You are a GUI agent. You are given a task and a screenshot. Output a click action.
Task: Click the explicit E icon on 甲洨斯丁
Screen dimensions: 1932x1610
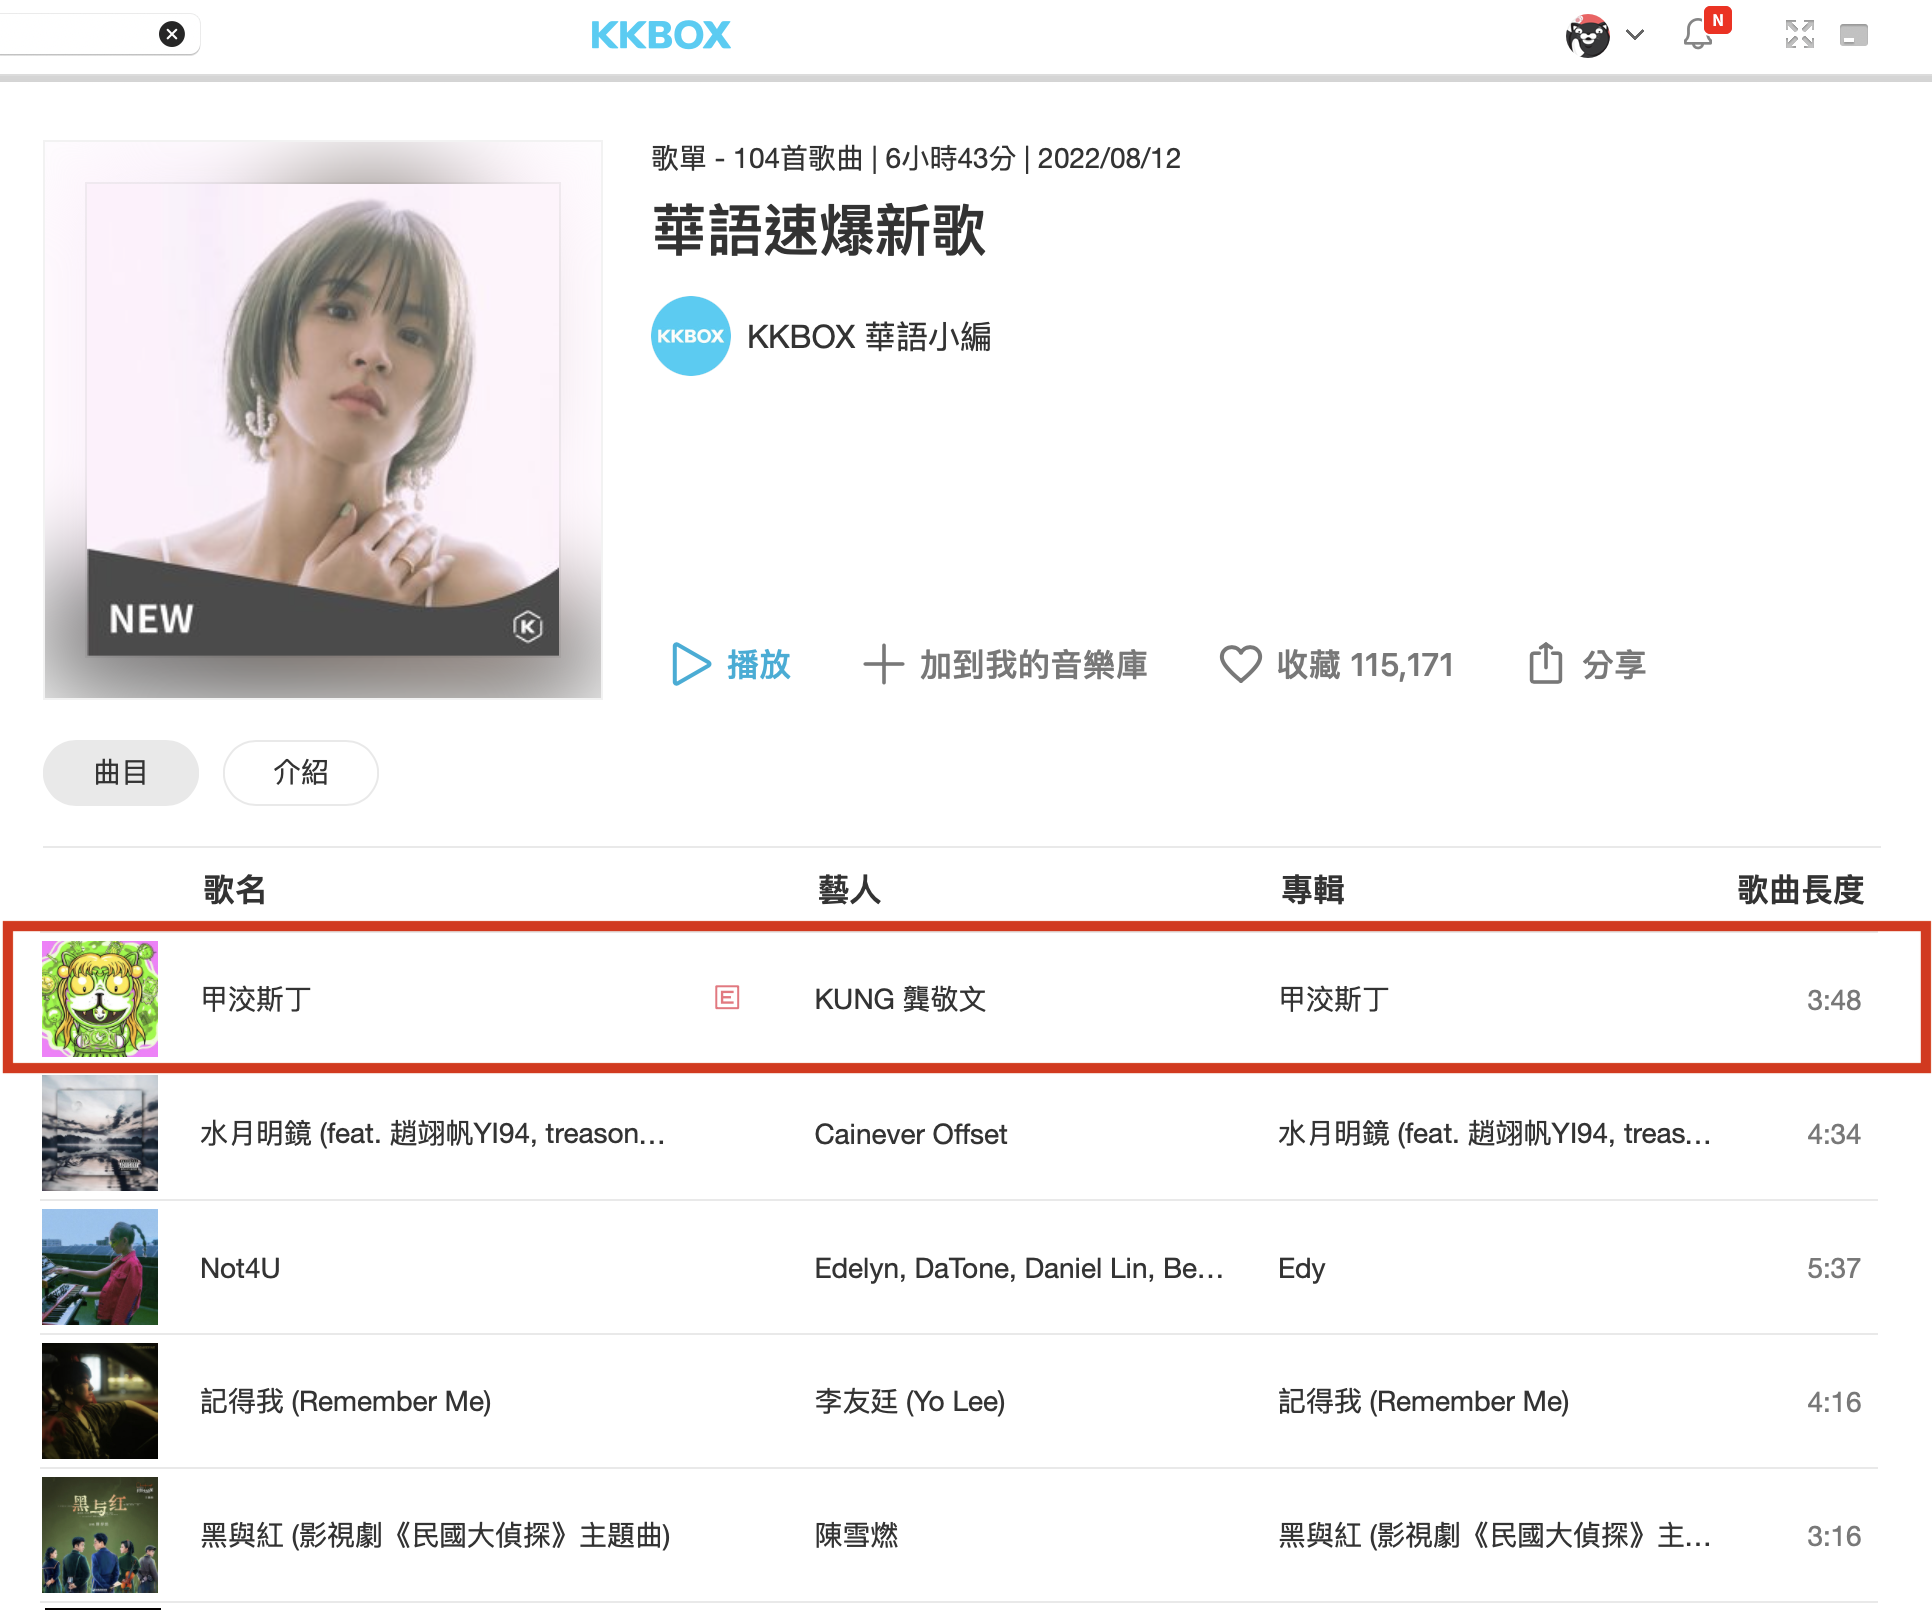tap(727, 997)
